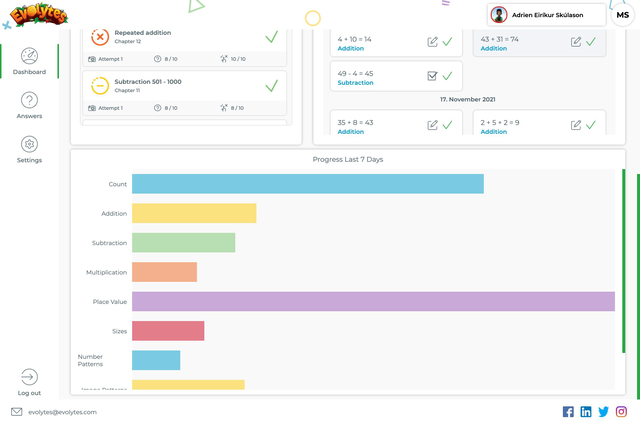Open the Instagram icon
640x424 pixels.
621,412
